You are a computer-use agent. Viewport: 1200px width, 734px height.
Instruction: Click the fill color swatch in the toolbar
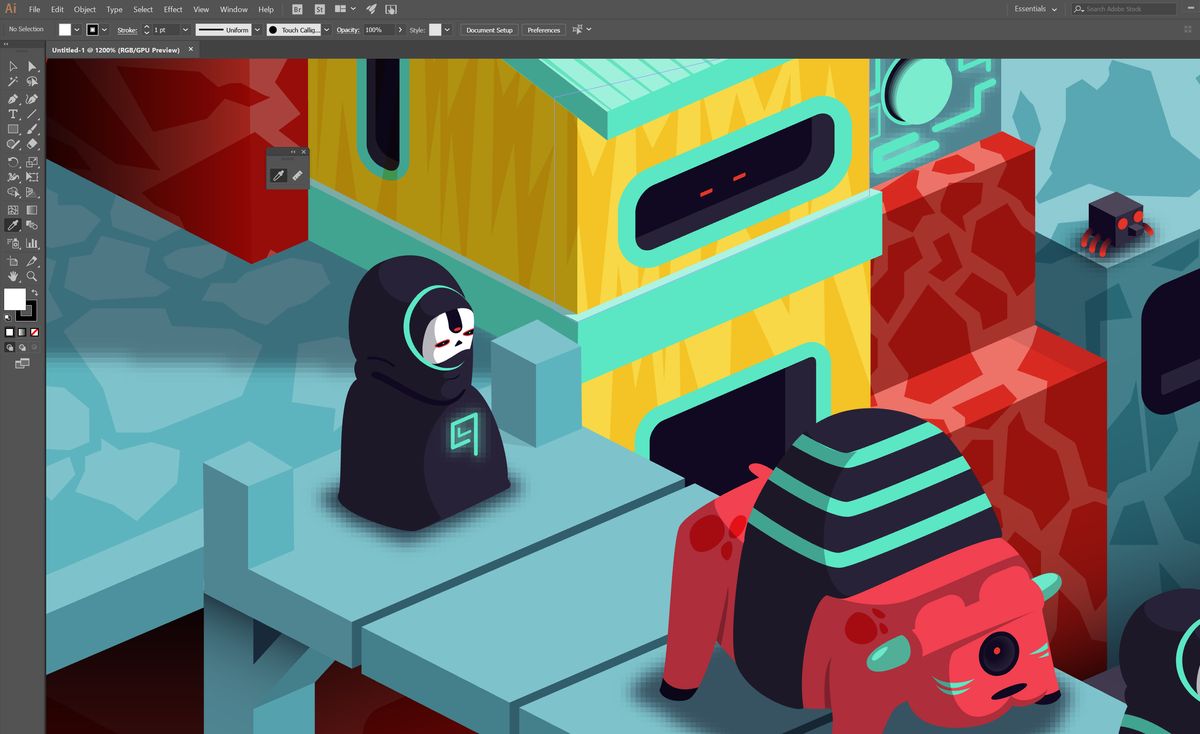[14, 298]
